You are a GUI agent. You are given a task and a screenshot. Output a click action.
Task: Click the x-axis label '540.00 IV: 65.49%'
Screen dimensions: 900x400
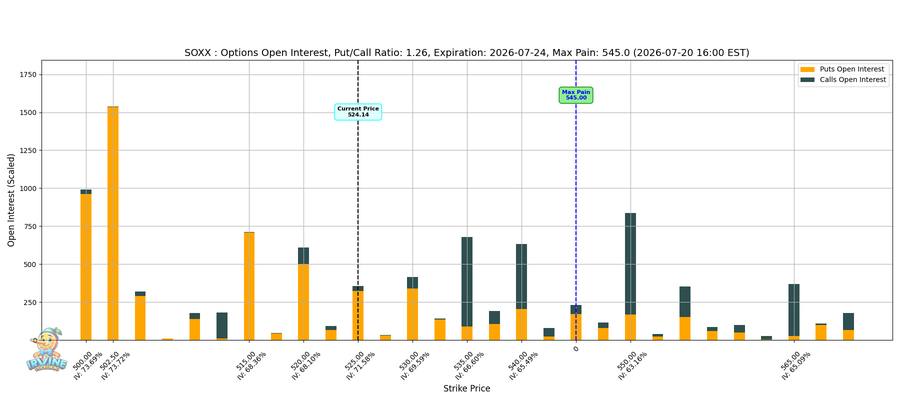tap(522, 365)
